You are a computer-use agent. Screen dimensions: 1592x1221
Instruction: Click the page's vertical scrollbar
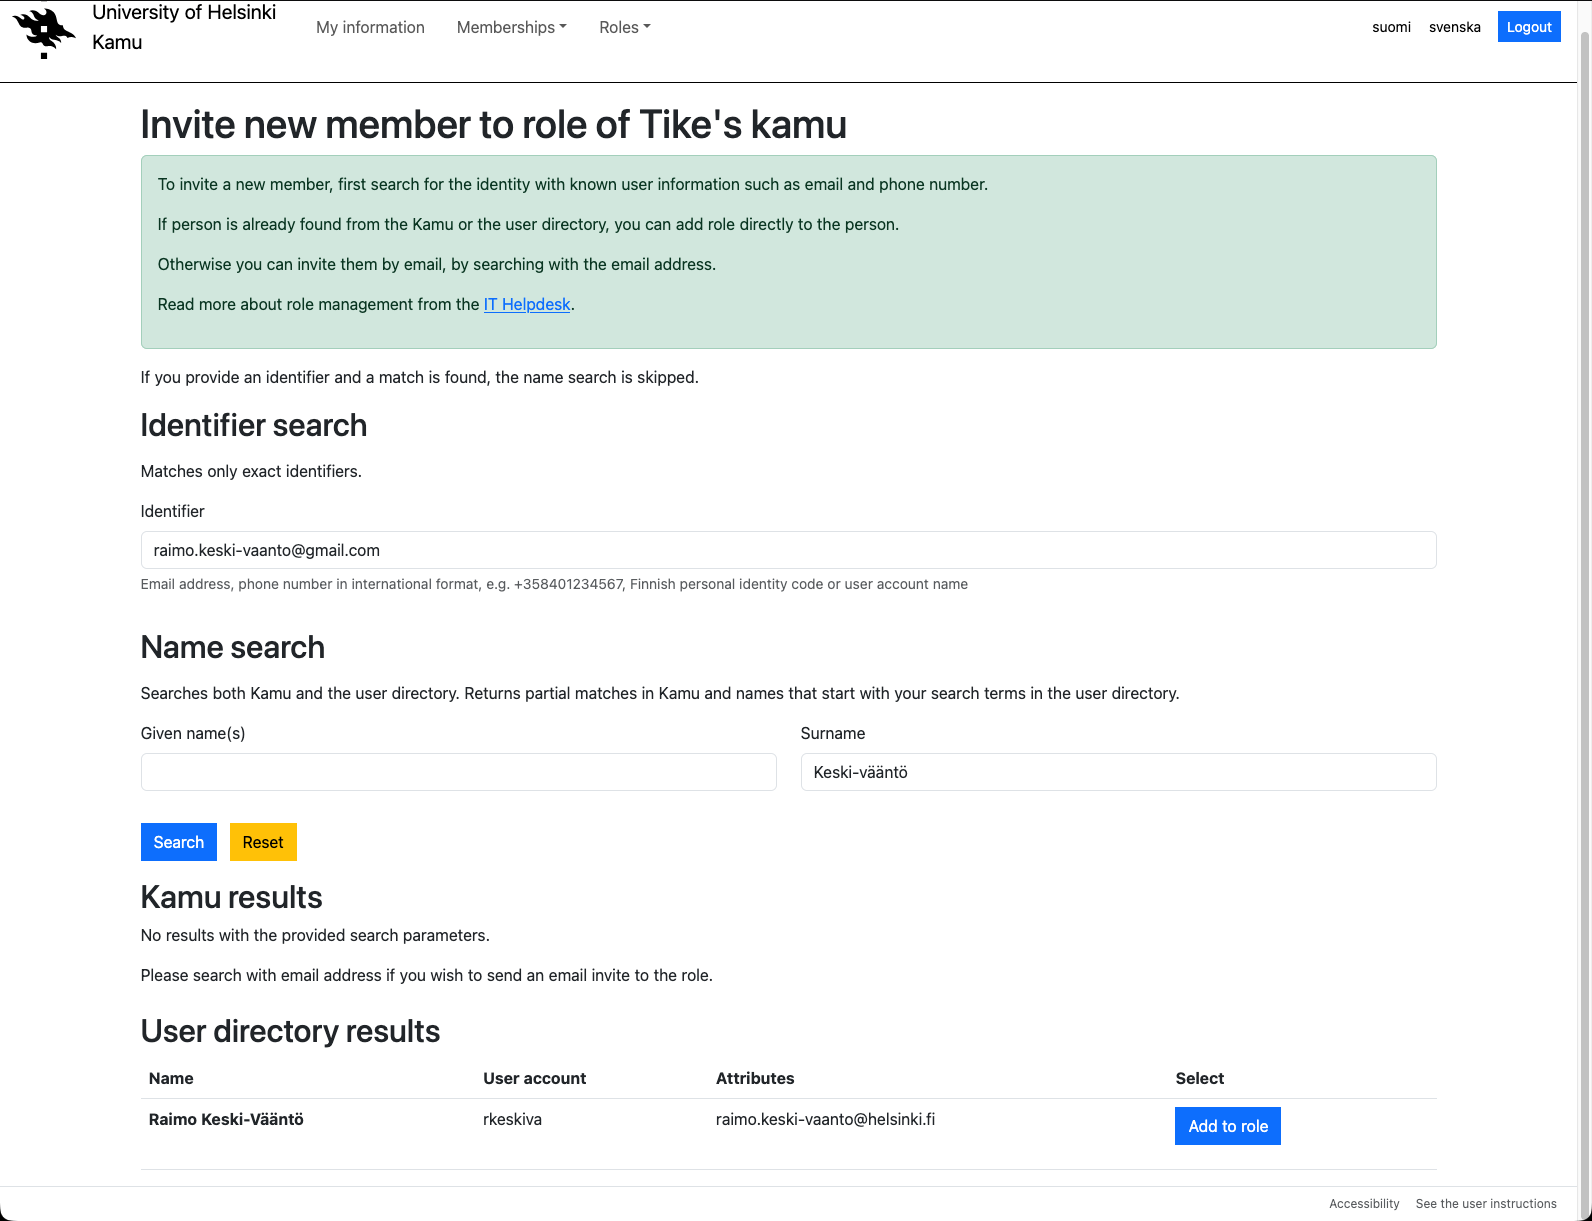[x=1584, y=600]
